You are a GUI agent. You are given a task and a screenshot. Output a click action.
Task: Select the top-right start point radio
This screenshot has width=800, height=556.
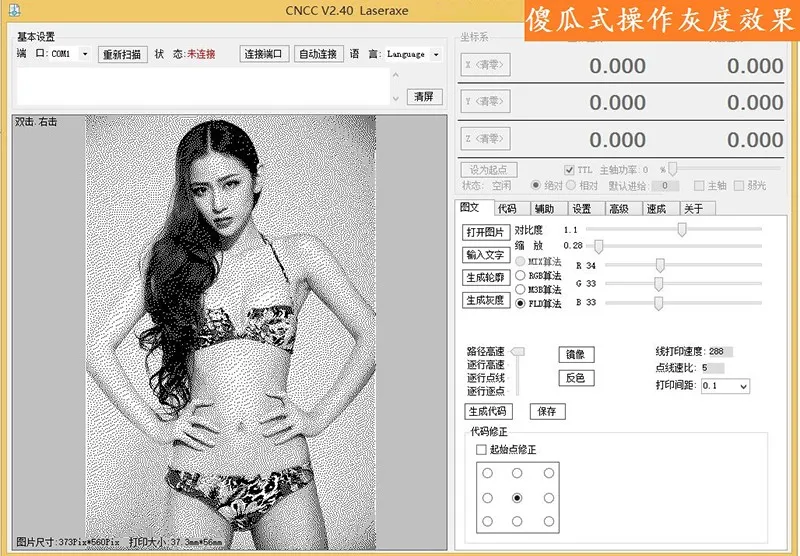pyautogui.click(x=549, y=473)
